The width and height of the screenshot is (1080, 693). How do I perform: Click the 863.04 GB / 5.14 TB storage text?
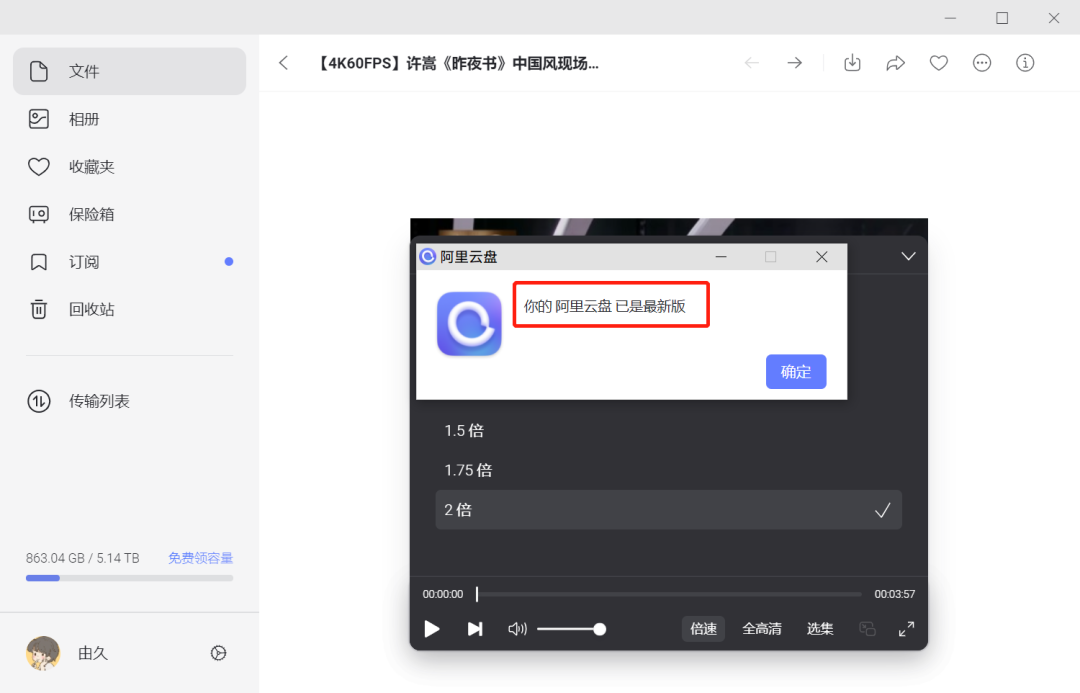click(83, 558)
